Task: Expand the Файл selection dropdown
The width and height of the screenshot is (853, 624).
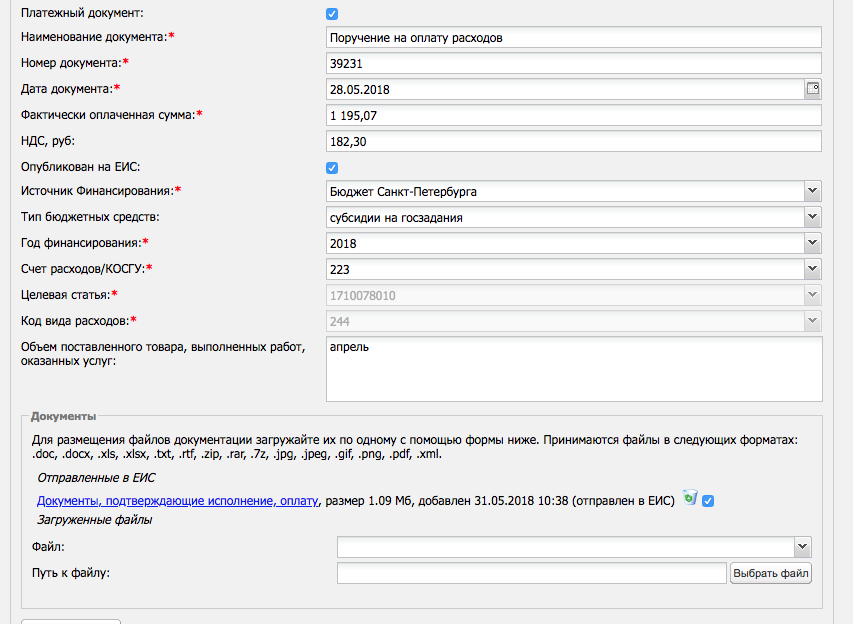Action: [x=802, y=547]
